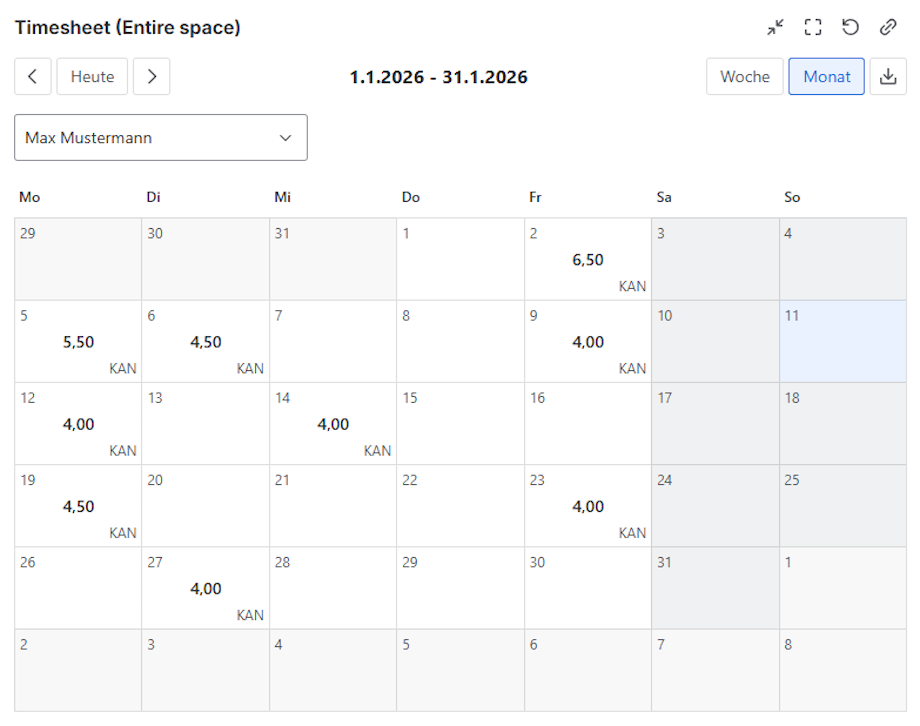The height and width of the screenshot is (726, 920).
Task: Click the date range 1.1.2026 - 31.1.2026
Action: (x=438, y=77)
